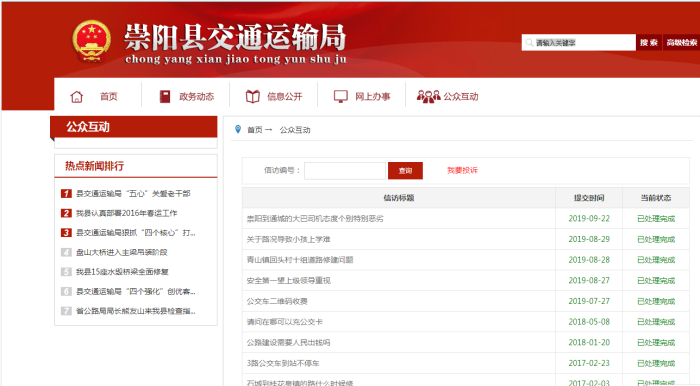The image size is (700, 386).
Task: Click the red 查询 query button
Action: coord(405,170)
